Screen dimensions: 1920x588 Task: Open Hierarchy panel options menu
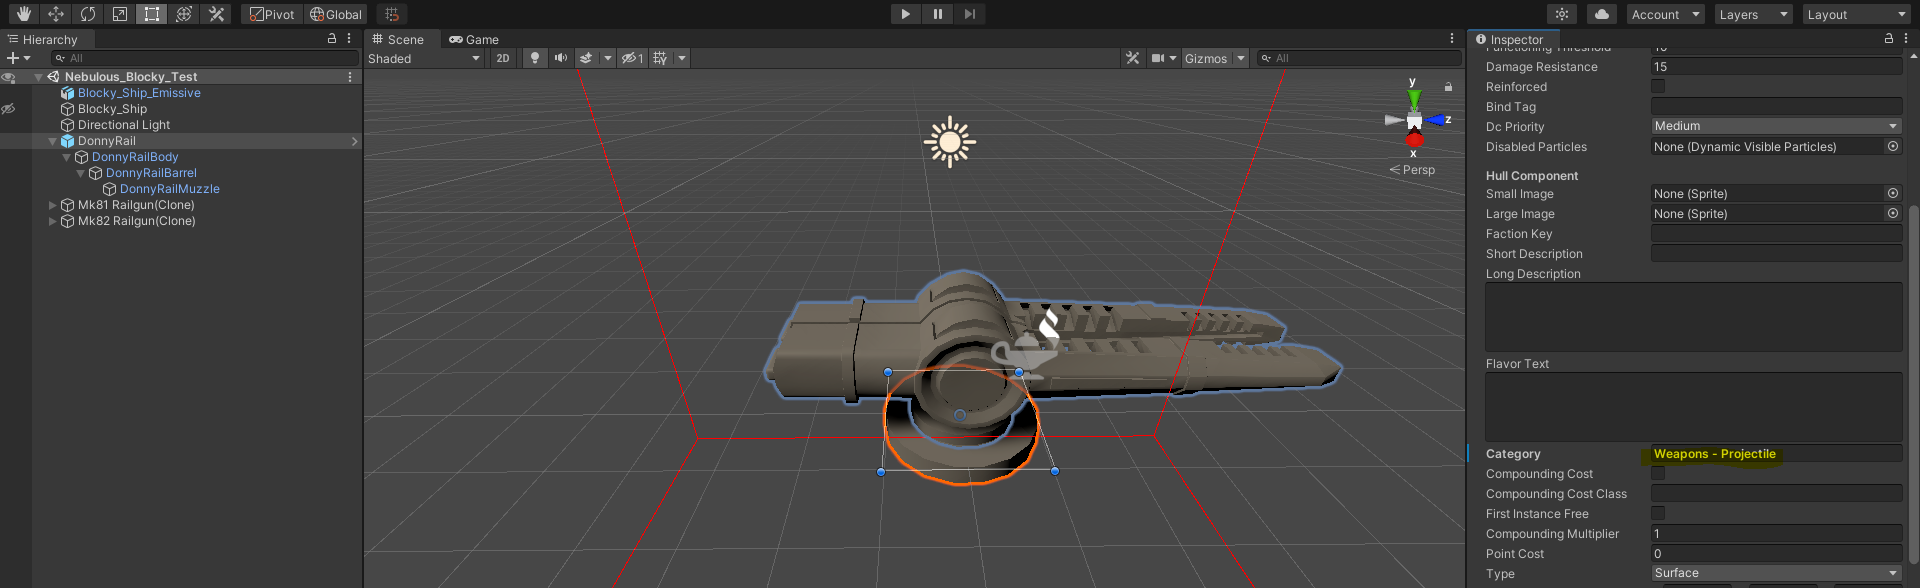coord(349,38)
